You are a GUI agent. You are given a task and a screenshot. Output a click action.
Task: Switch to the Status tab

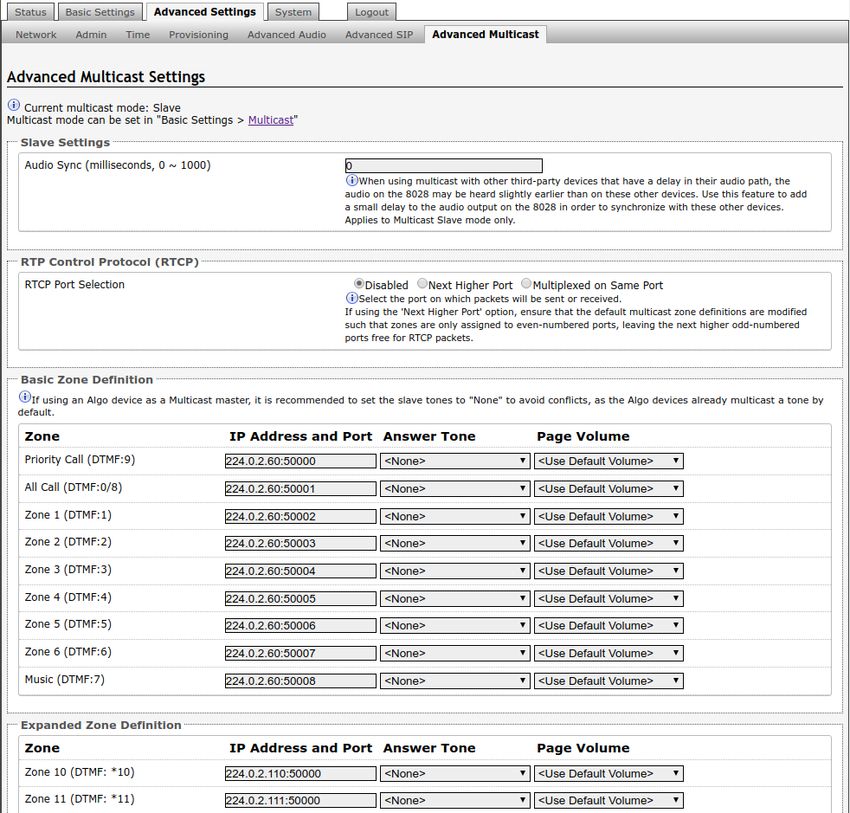(30, 12)
